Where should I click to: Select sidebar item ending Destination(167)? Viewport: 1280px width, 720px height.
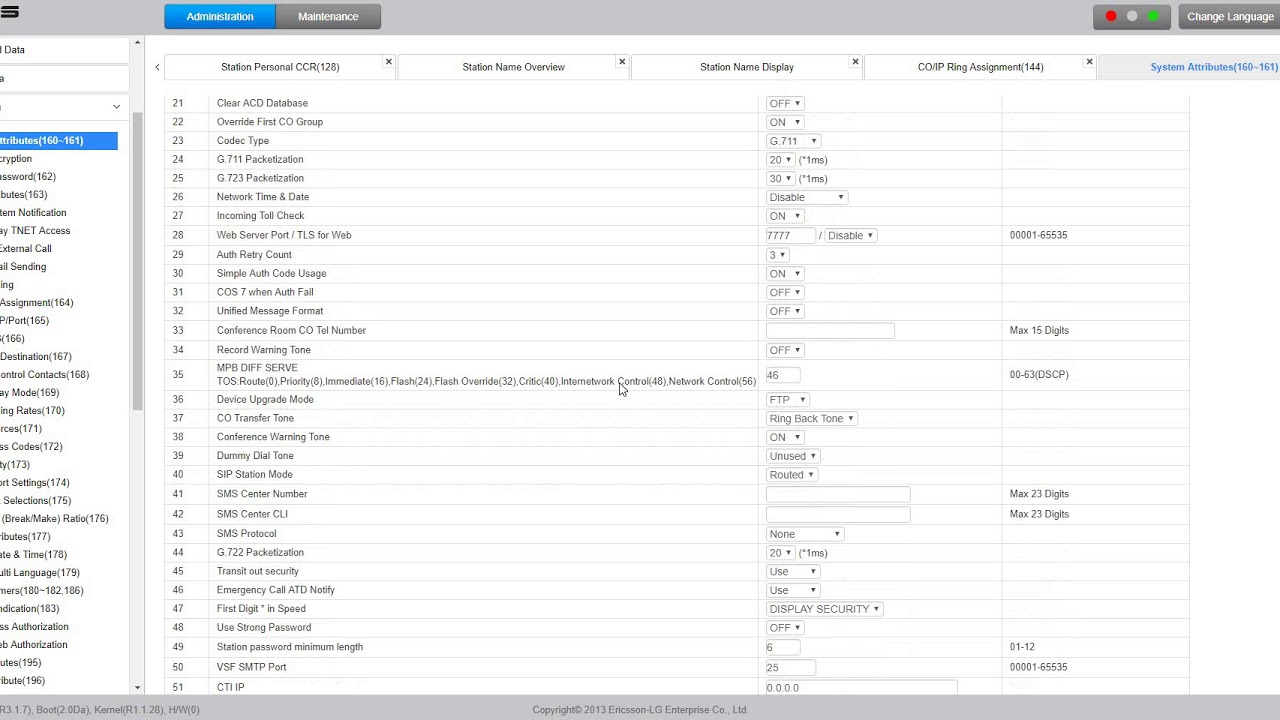36,357
